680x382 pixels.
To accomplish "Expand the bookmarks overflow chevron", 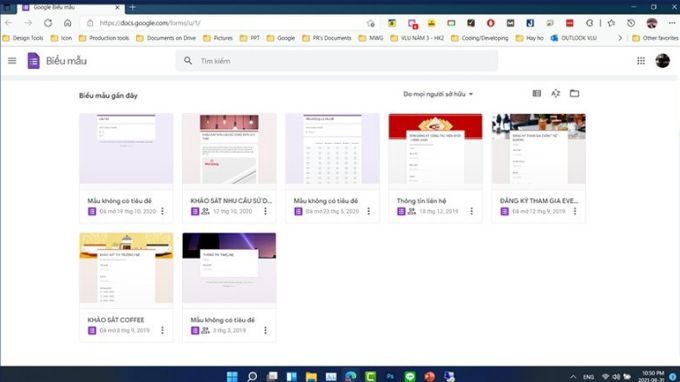I will click(620, 38).
